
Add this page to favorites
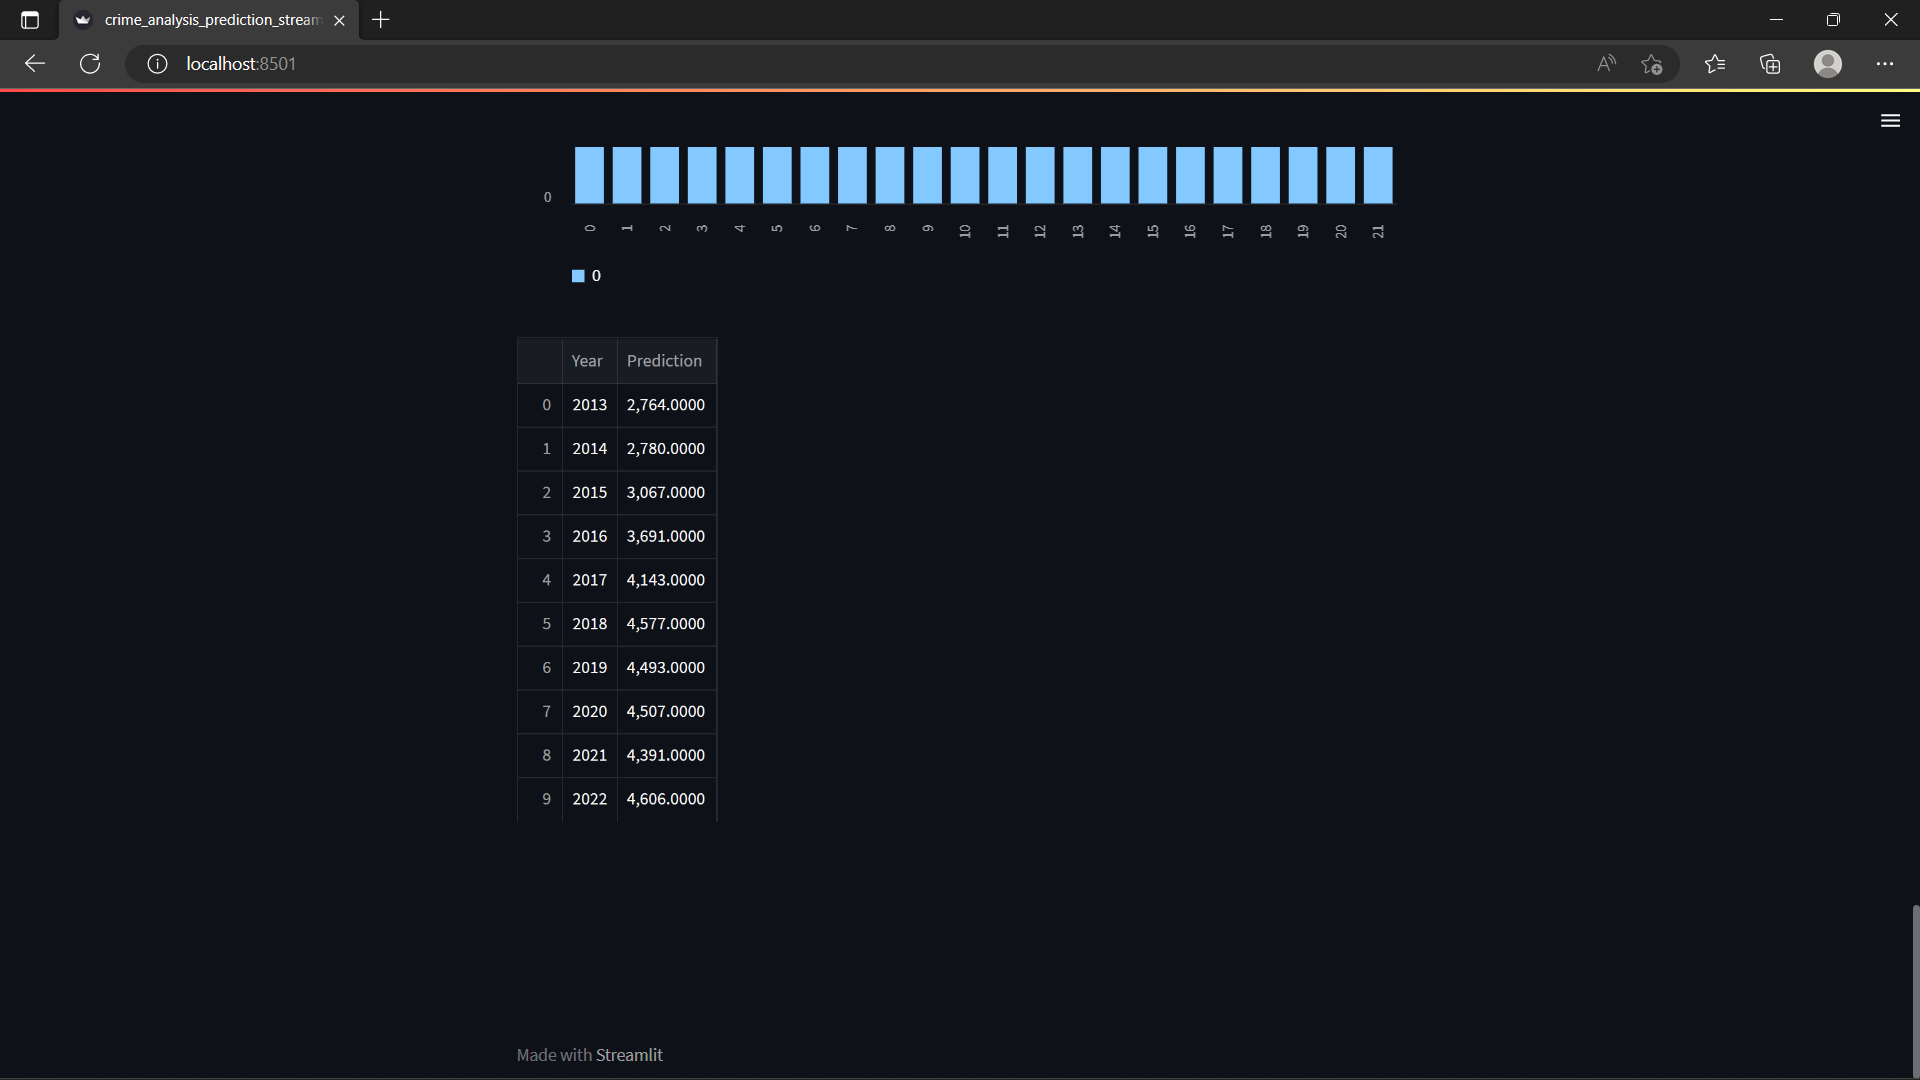point(1652,64)
